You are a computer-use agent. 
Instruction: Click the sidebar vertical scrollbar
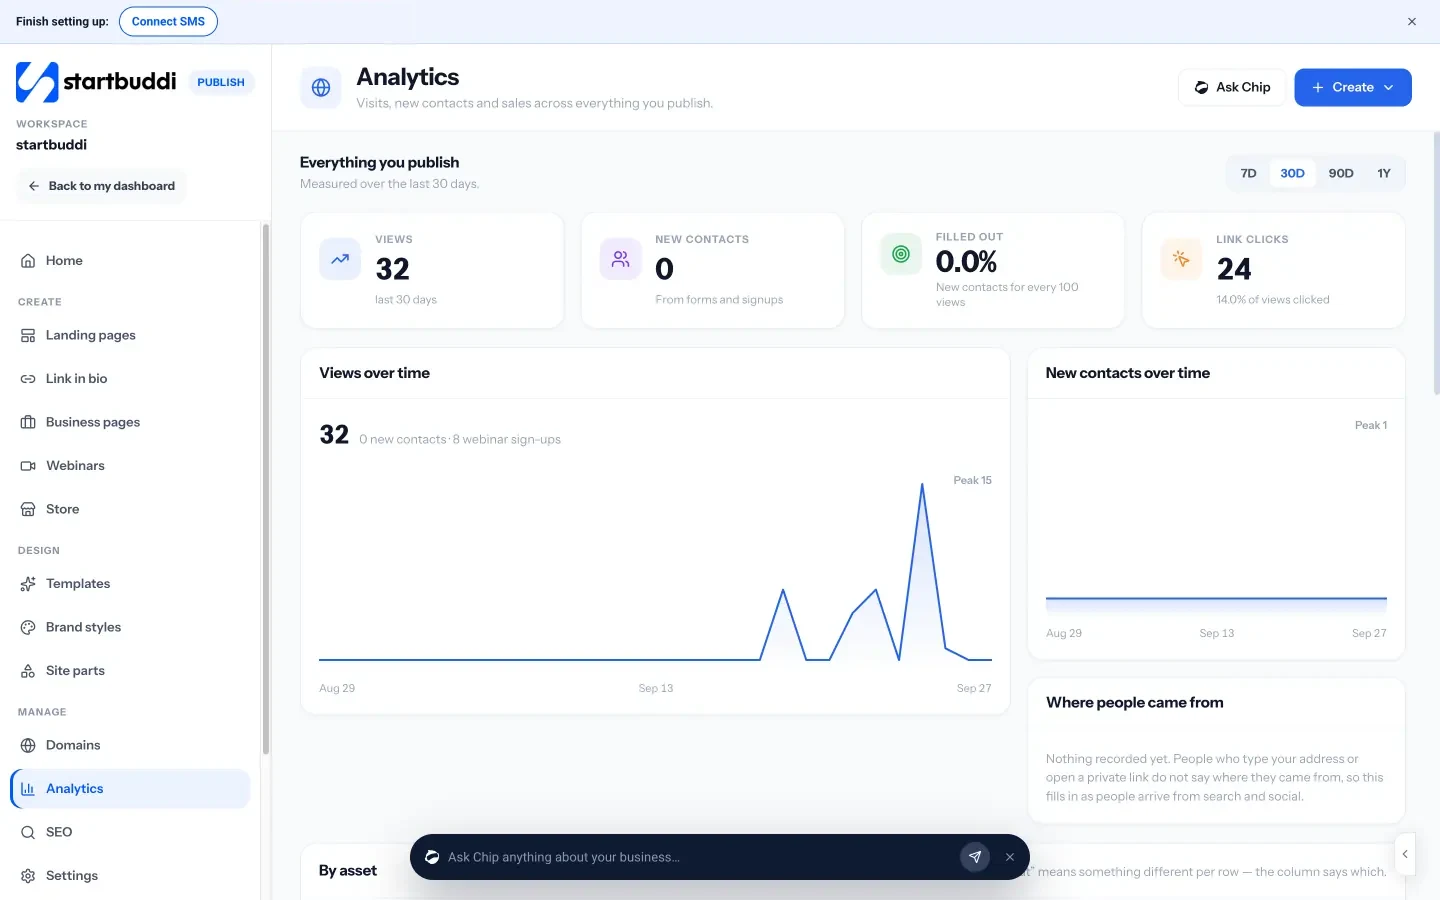265,490
